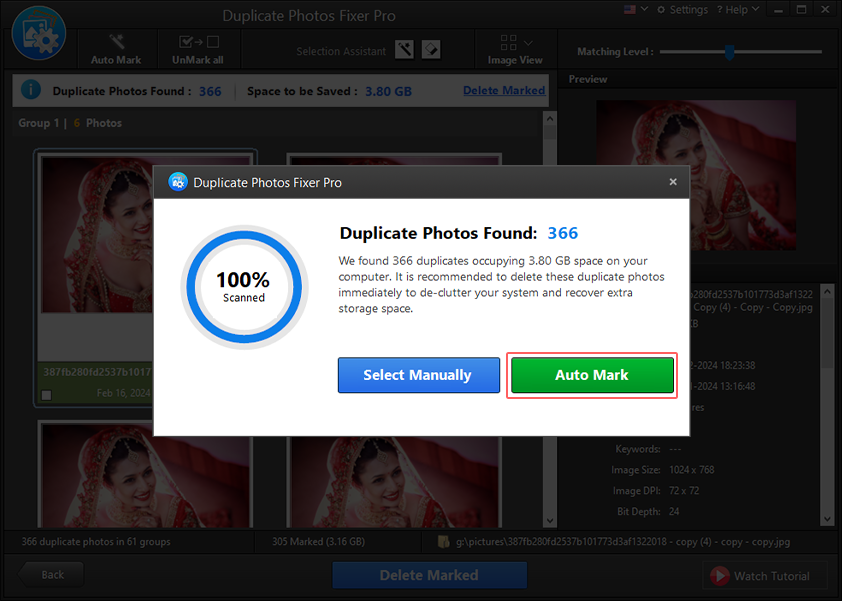This screenshot has width=842, height=601.
Task: Go Back using the bottom-left button
Action: tap(52, 575)
